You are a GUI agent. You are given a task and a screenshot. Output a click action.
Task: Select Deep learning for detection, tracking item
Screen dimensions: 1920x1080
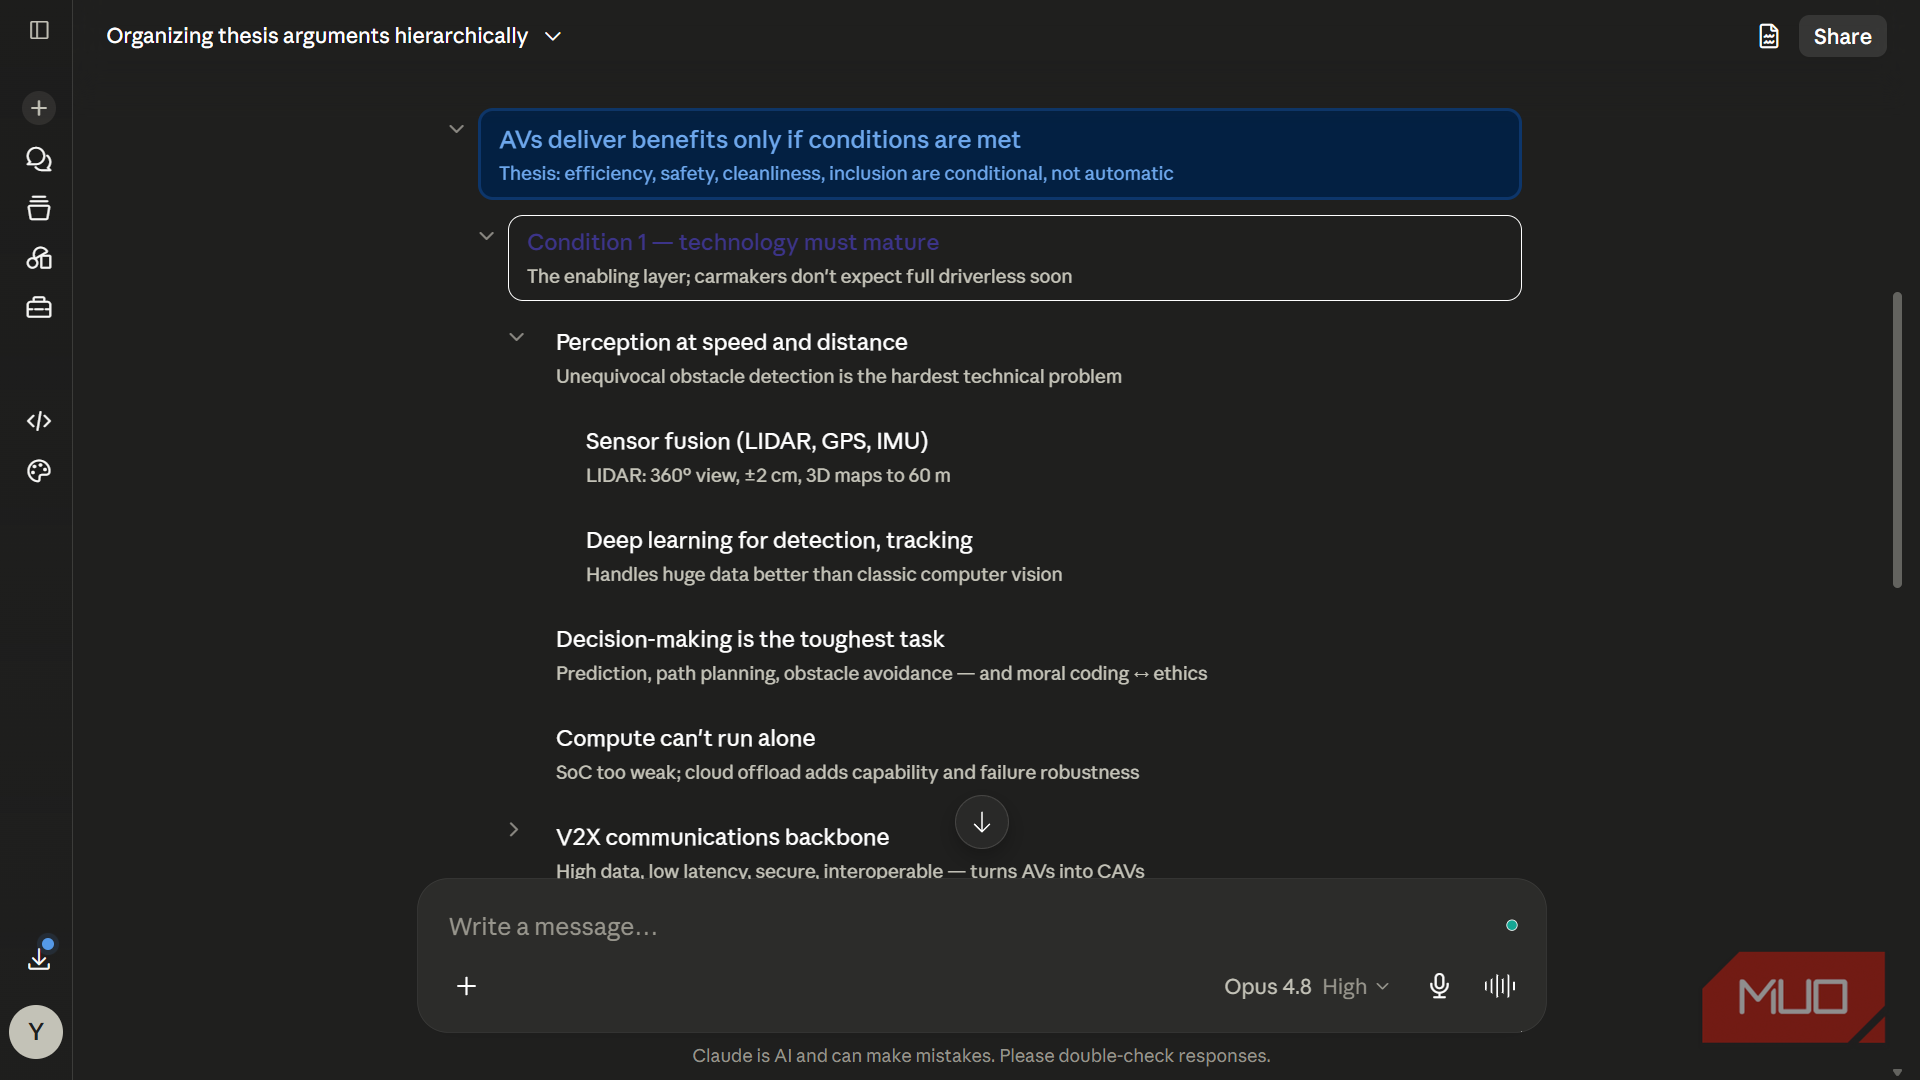click(779, 540)
